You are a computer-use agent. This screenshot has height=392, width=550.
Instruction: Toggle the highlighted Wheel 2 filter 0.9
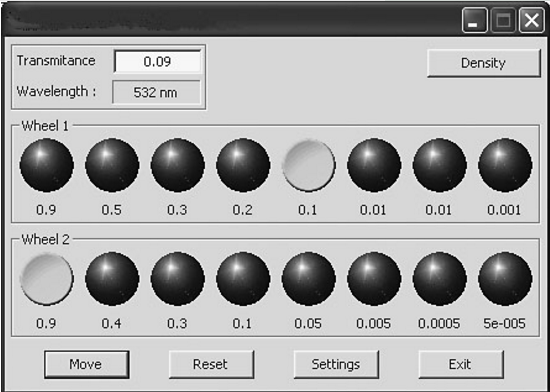point(47,279)
